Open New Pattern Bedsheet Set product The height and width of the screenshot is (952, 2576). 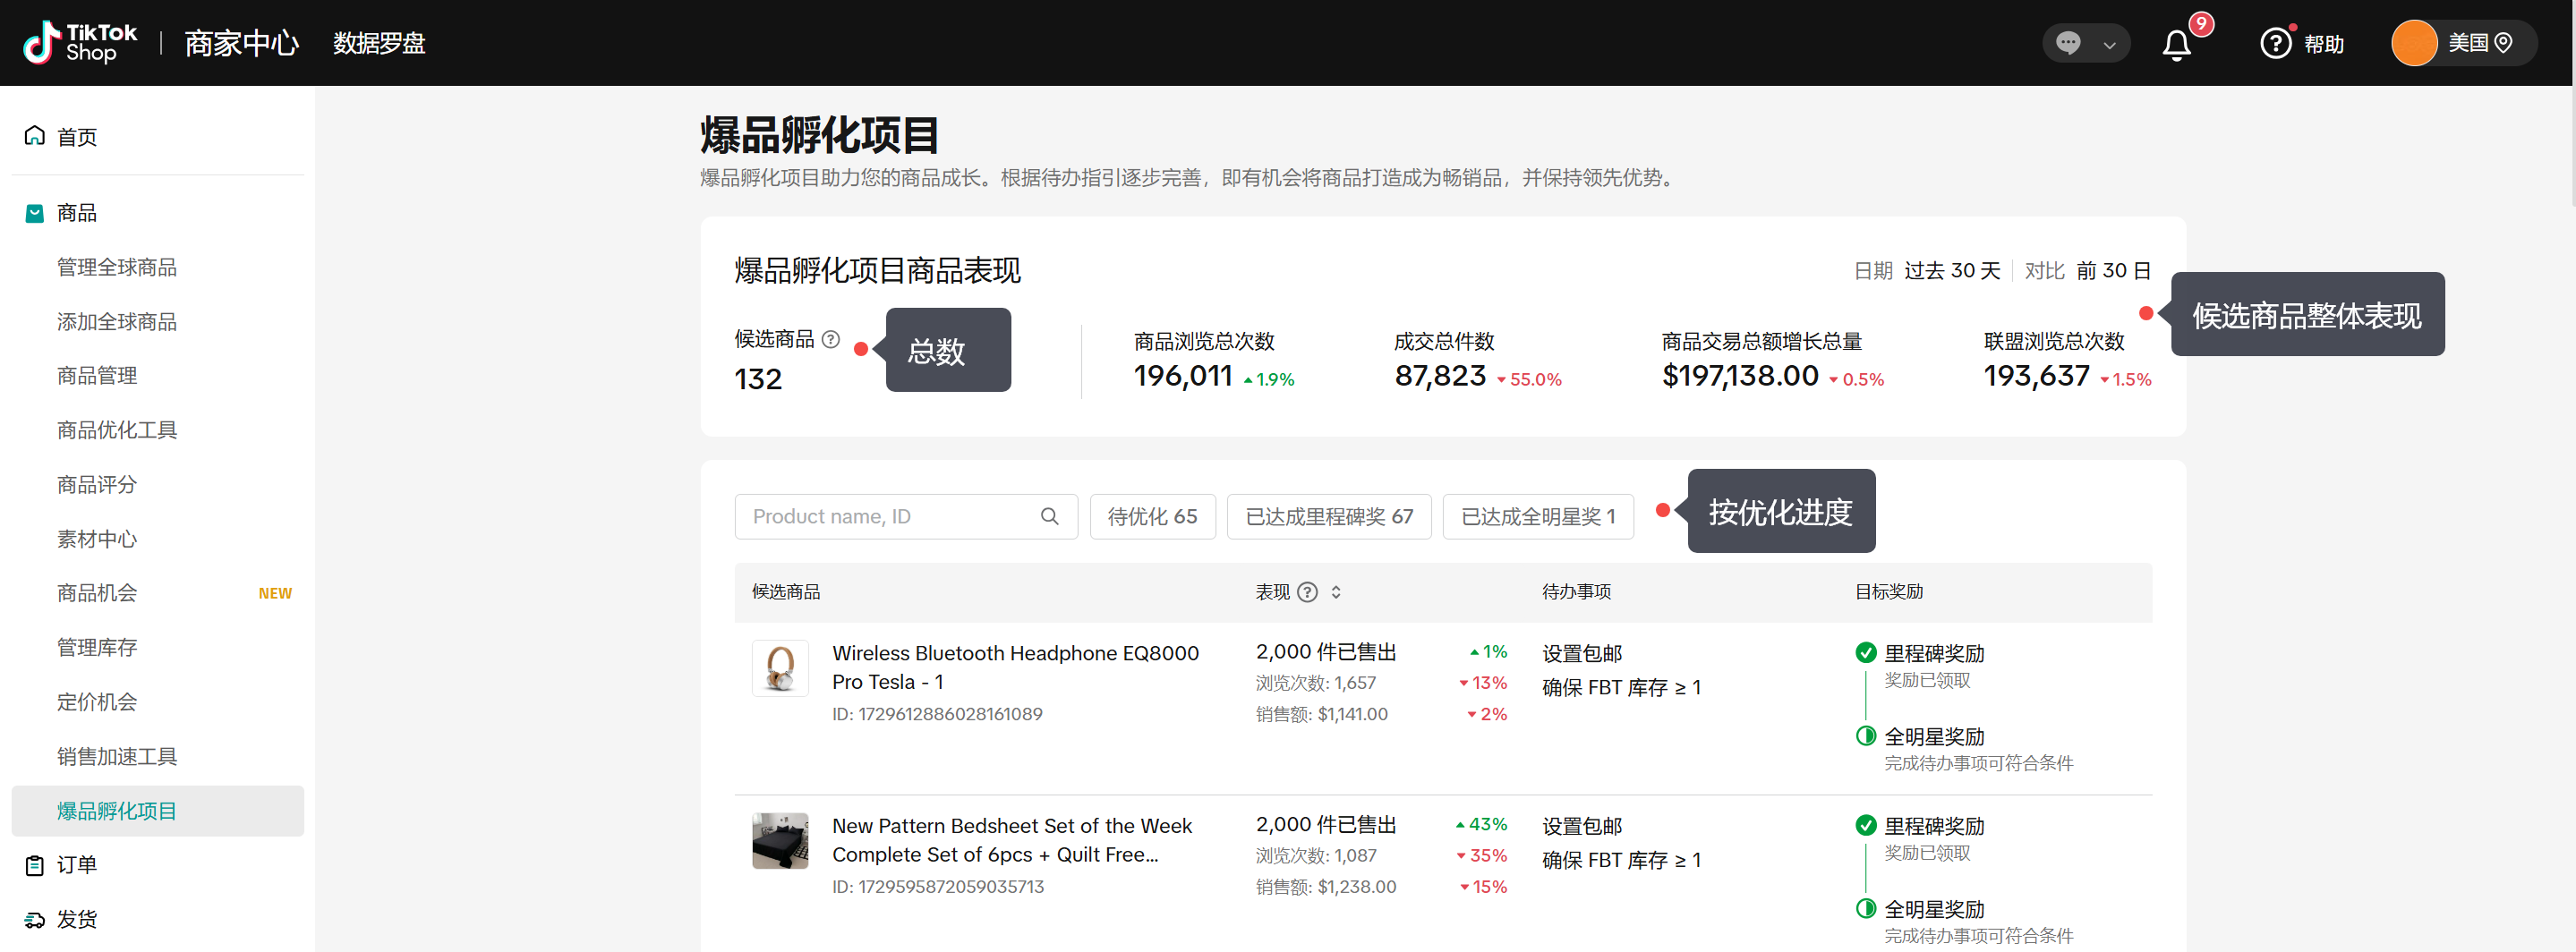coord(1012,840)
